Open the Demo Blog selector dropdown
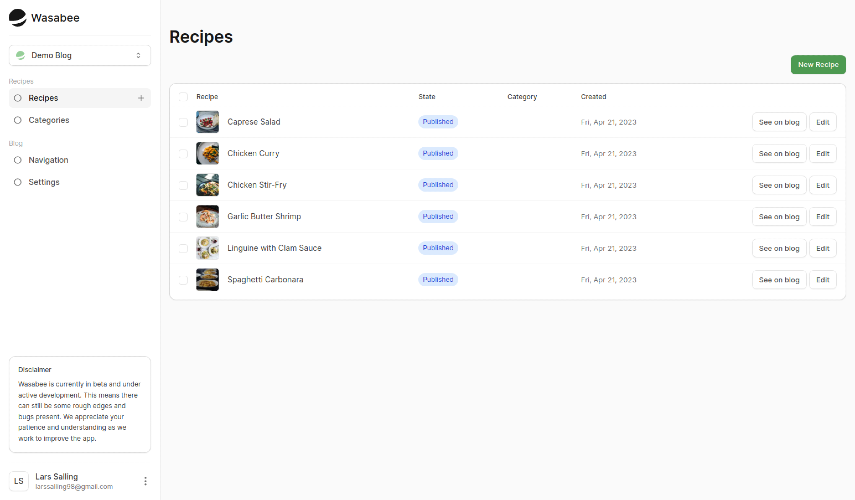The image size is (855, 500). tap(80, 55)
